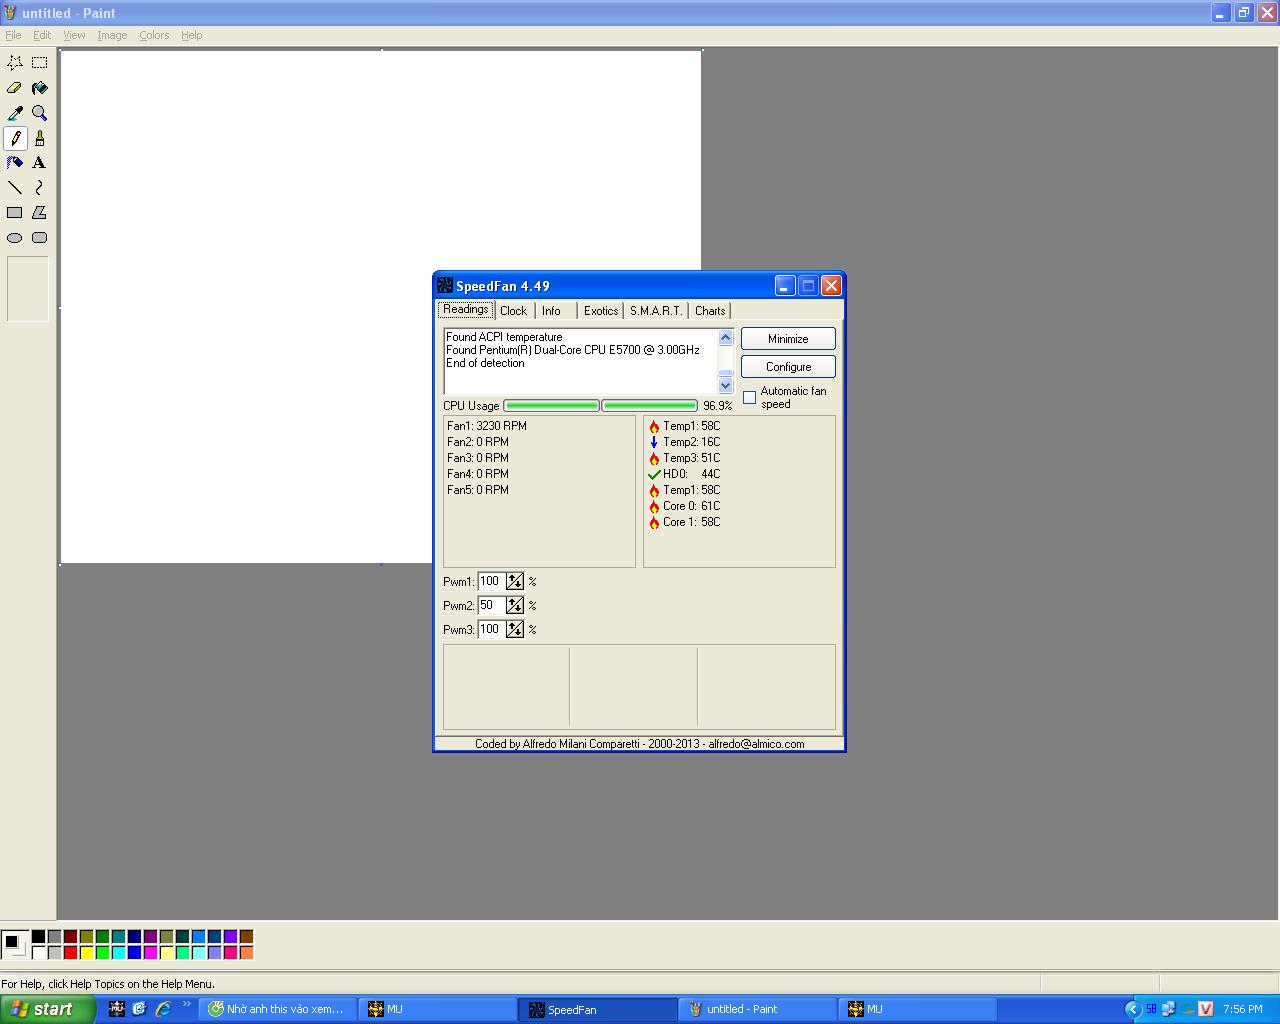Switch to the Clock tab in SpeedFan
The height and width of the screenshot is (1024, 1280).
point(513,311)
